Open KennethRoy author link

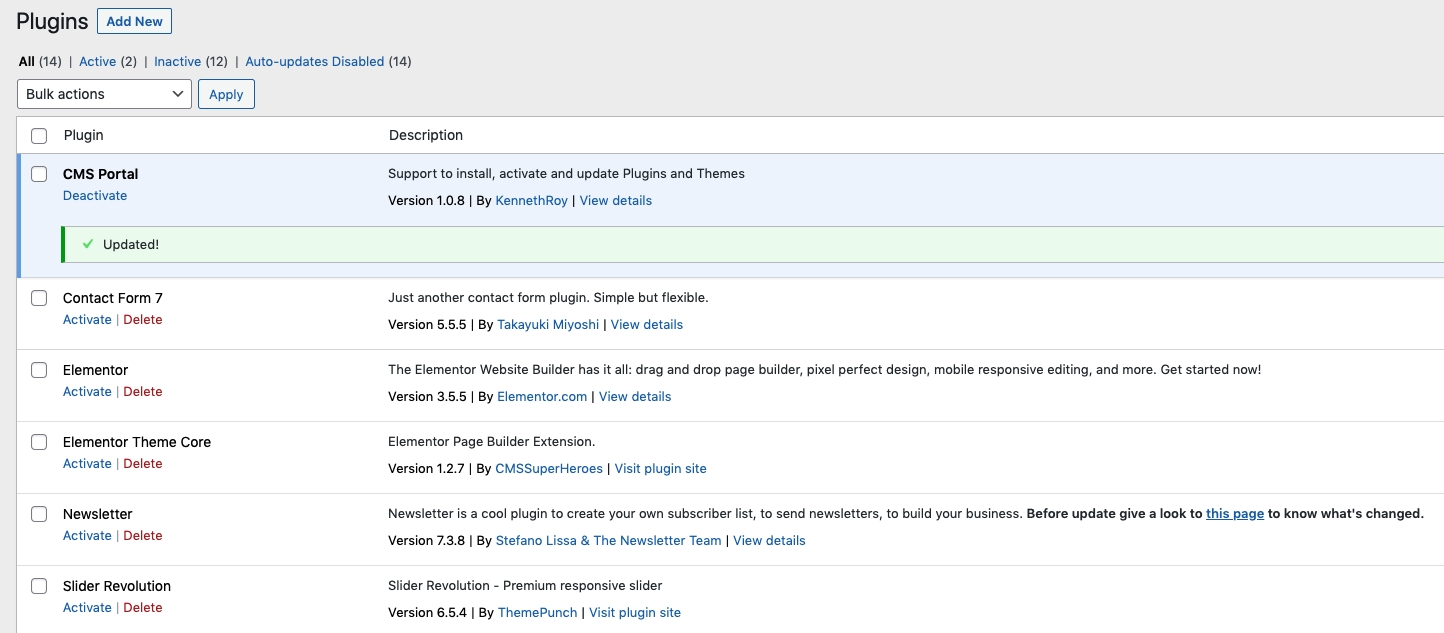click(531, 201)
